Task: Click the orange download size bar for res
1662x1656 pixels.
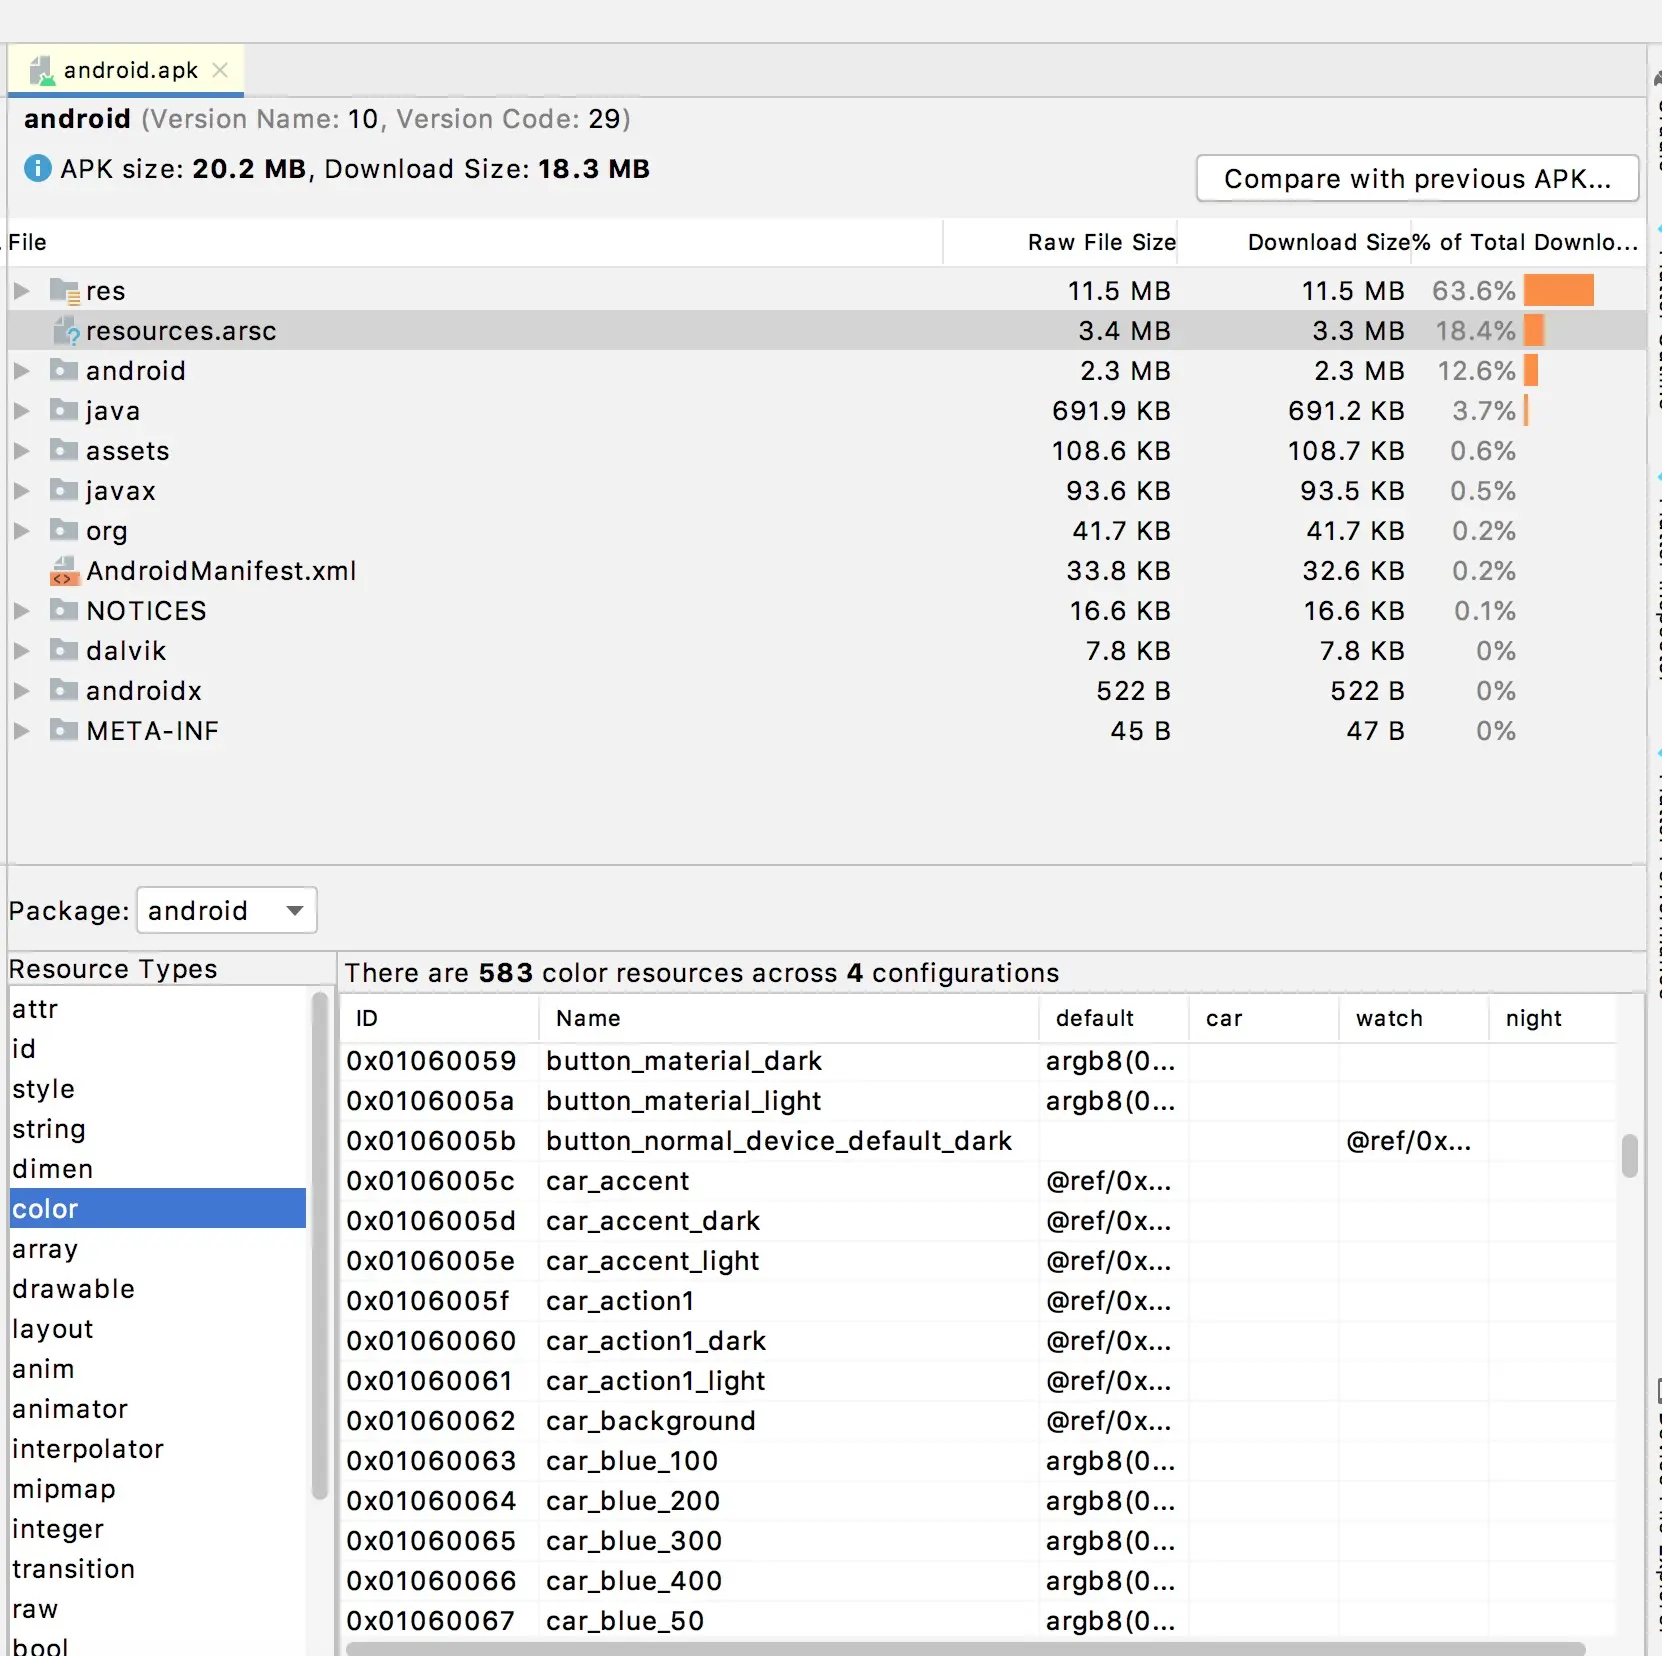Action: pyautogui.click(x=1557, y=290)
